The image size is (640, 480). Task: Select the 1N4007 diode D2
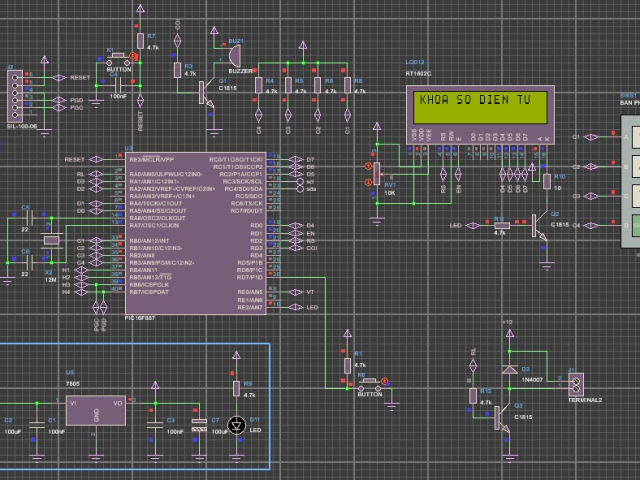(x=509, y=370)
